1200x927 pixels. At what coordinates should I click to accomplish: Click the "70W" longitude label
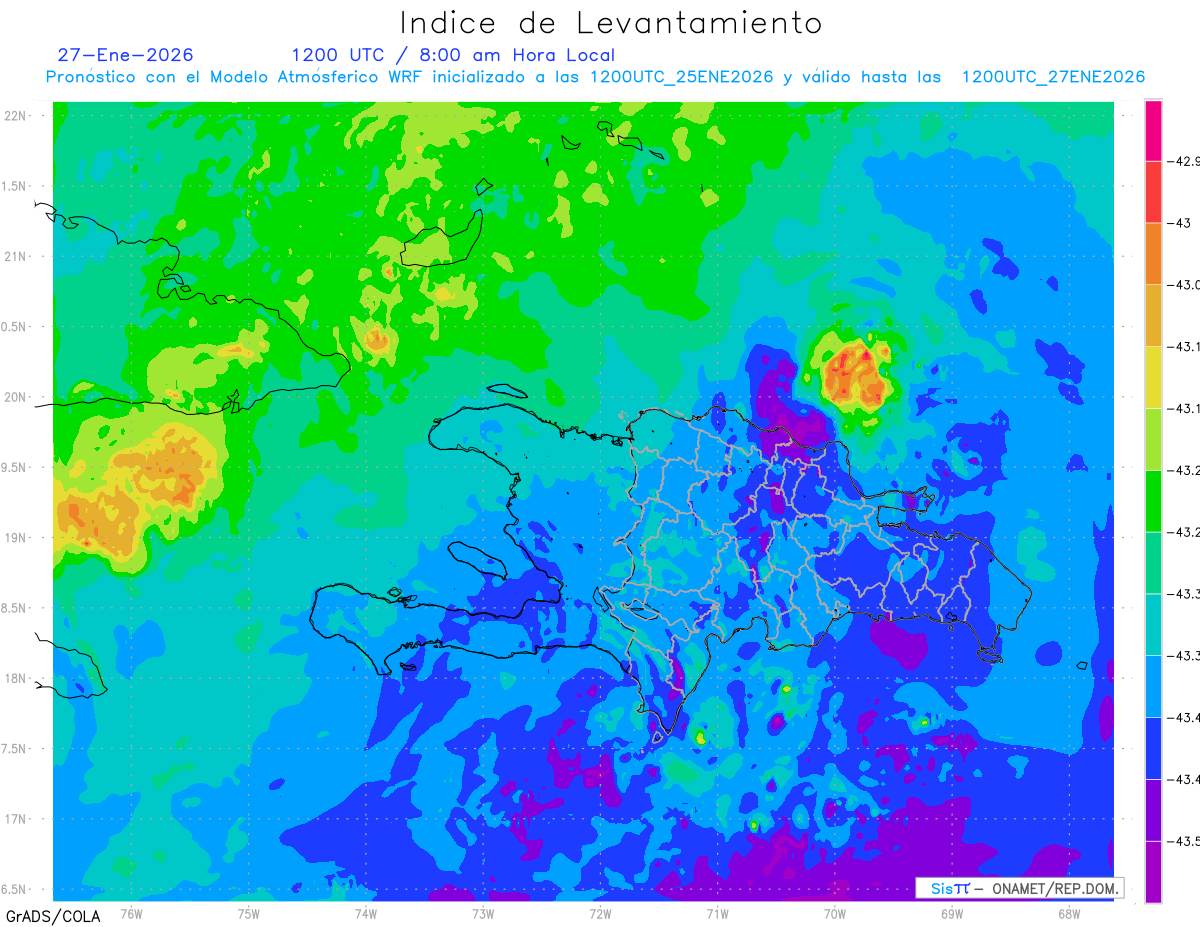click(834, 913)
